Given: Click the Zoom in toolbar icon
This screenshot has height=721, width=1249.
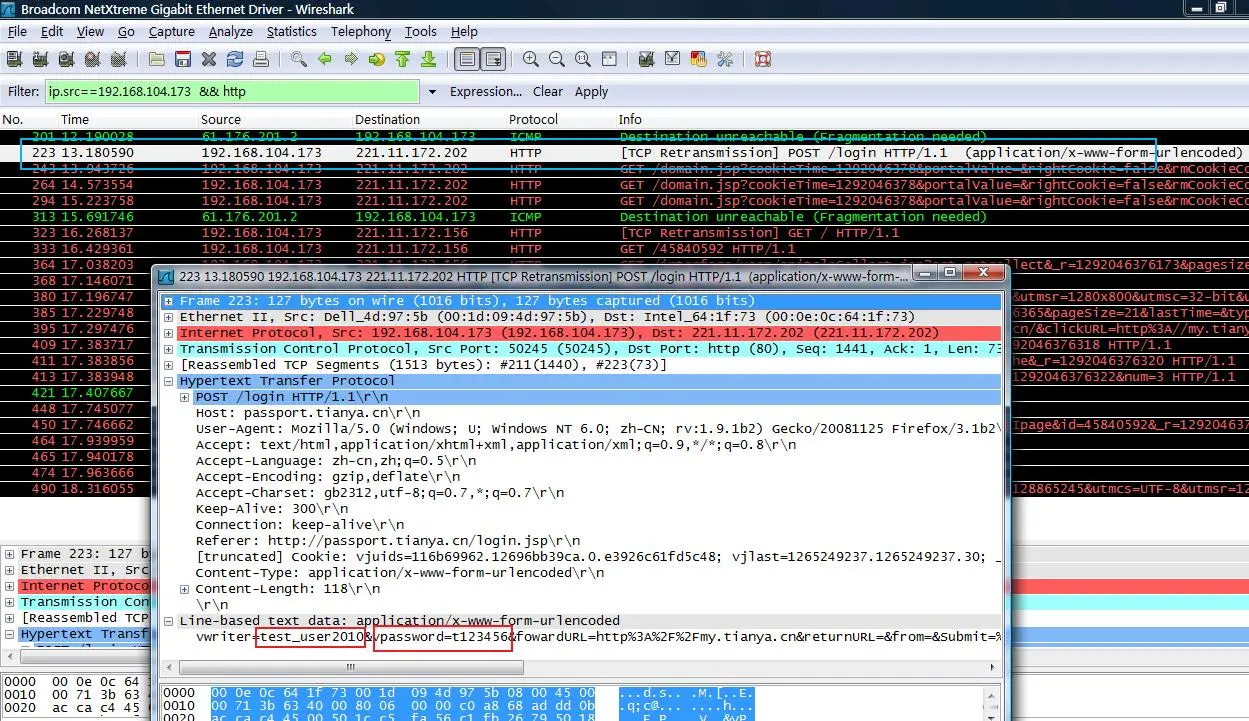Looking at the screenshot, I should click(531, 60).
